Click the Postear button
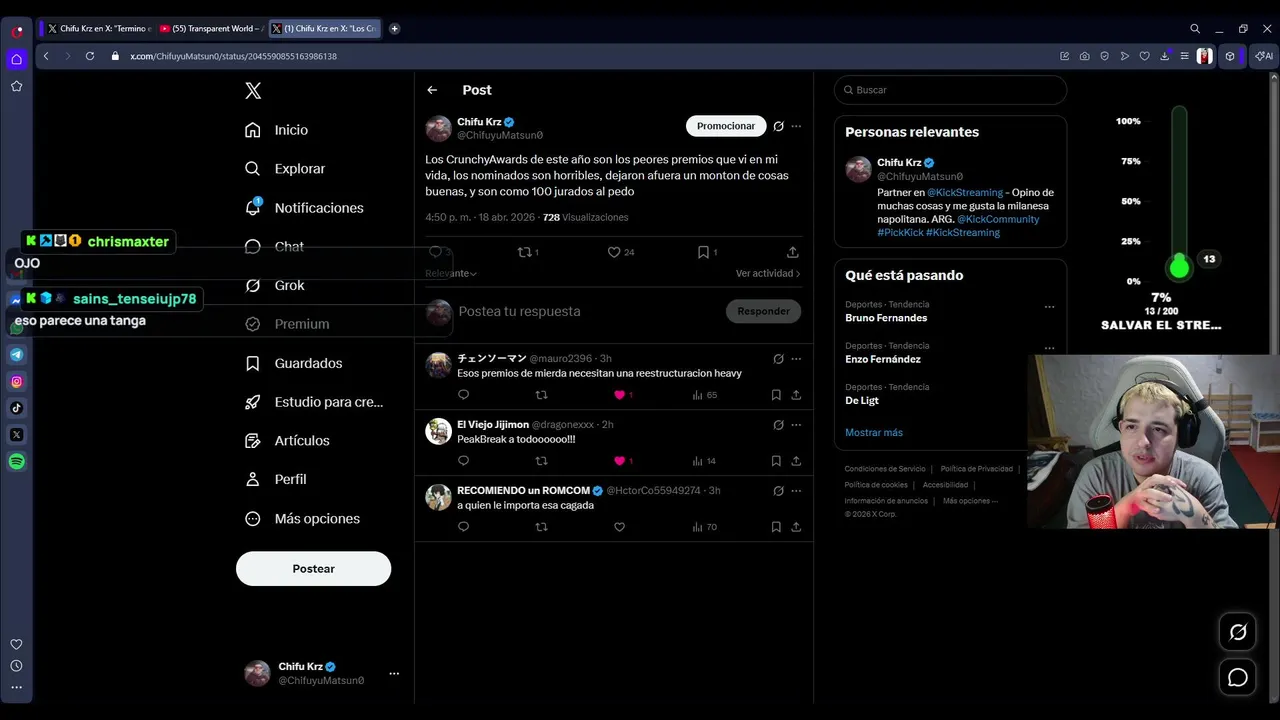 (x=313, y=569)
